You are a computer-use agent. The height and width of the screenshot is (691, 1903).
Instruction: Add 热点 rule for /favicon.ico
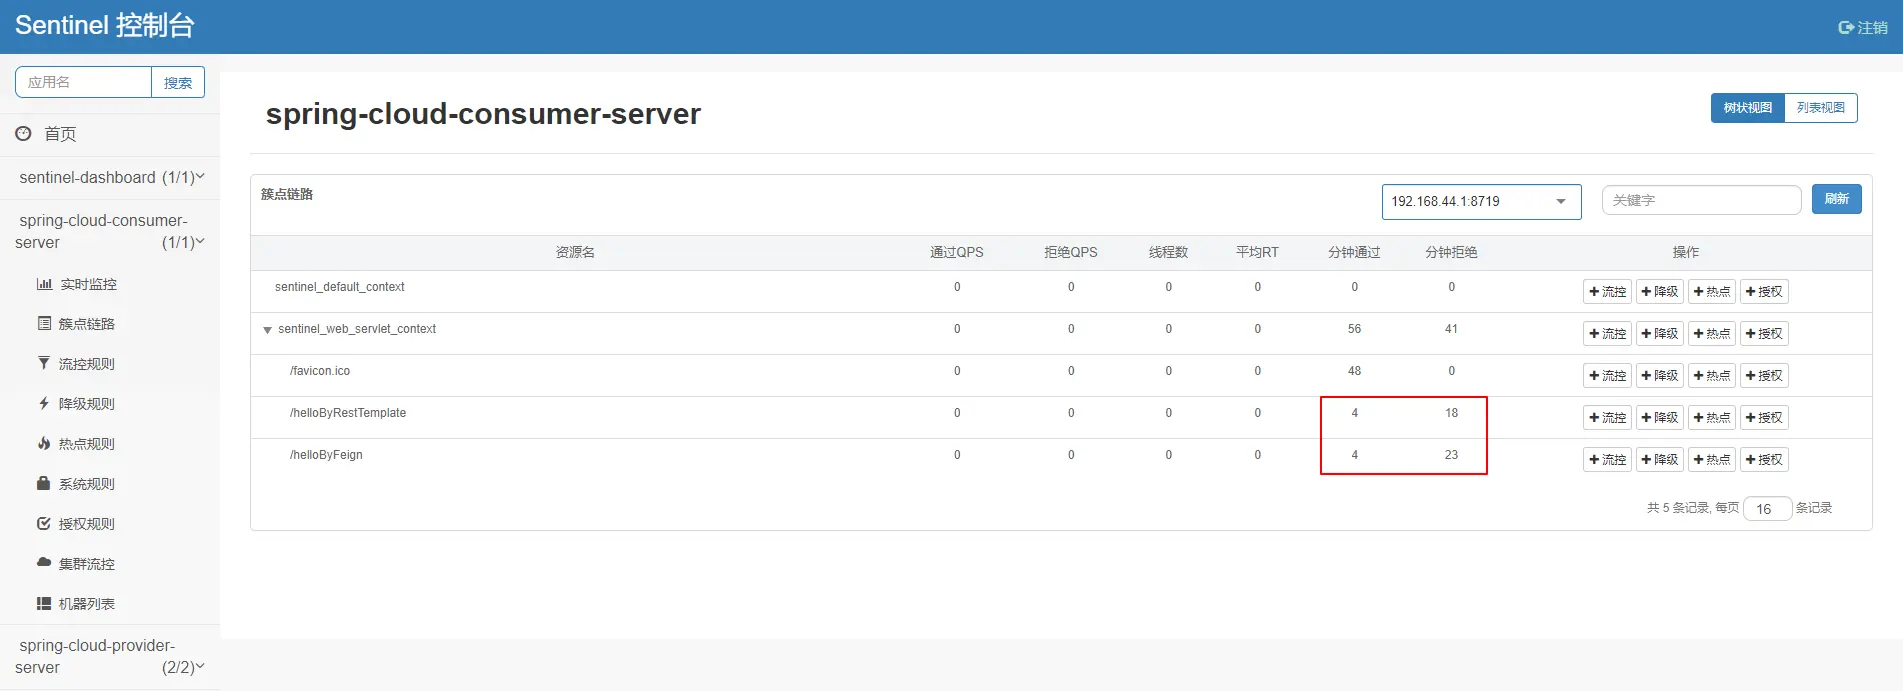tap(1711, 376)
